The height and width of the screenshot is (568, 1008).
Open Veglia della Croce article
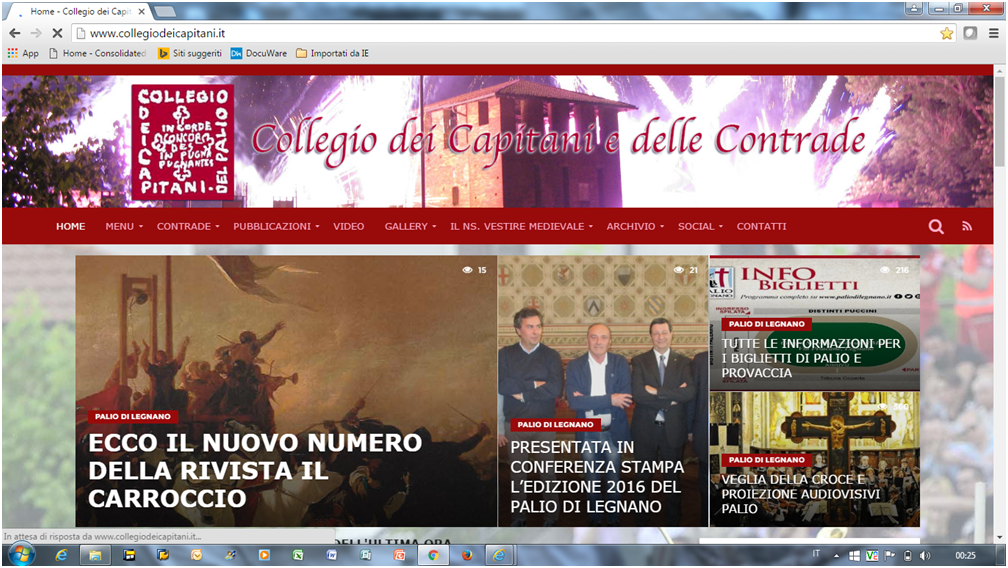coord(800,493)
